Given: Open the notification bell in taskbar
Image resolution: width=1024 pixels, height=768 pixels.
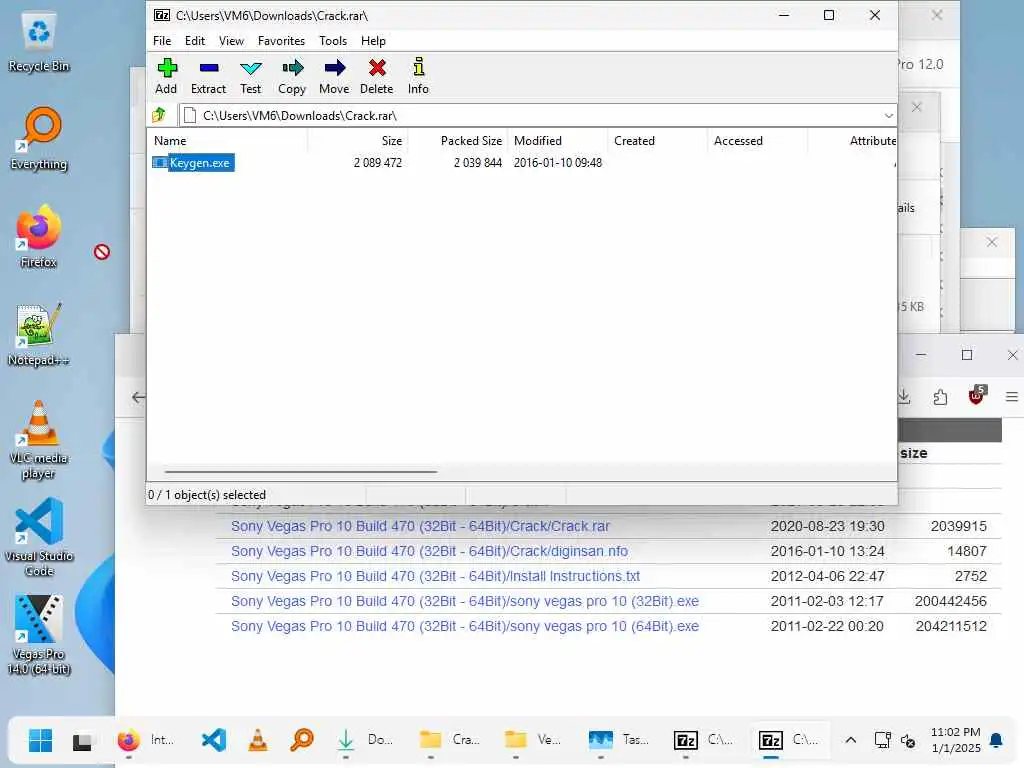Looking at the screenshot, I should [996, 740].
